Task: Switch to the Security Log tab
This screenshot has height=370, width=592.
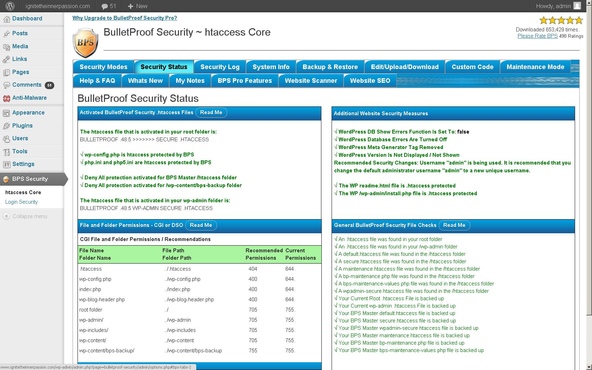Action: [x=220, y=67]
